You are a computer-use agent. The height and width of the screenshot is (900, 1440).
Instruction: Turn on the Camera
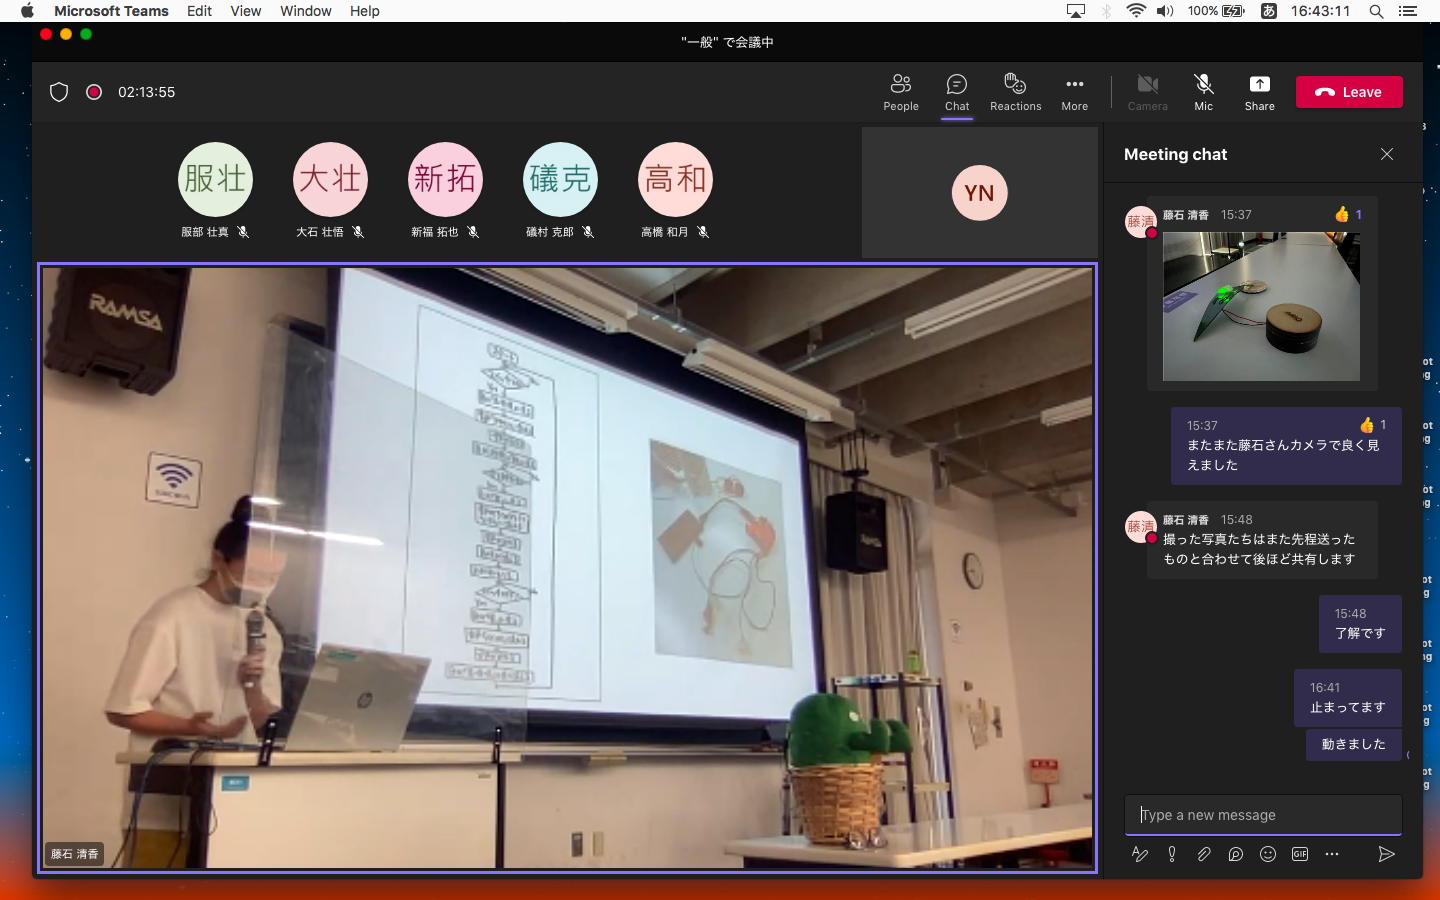[x=1147, y=92]
